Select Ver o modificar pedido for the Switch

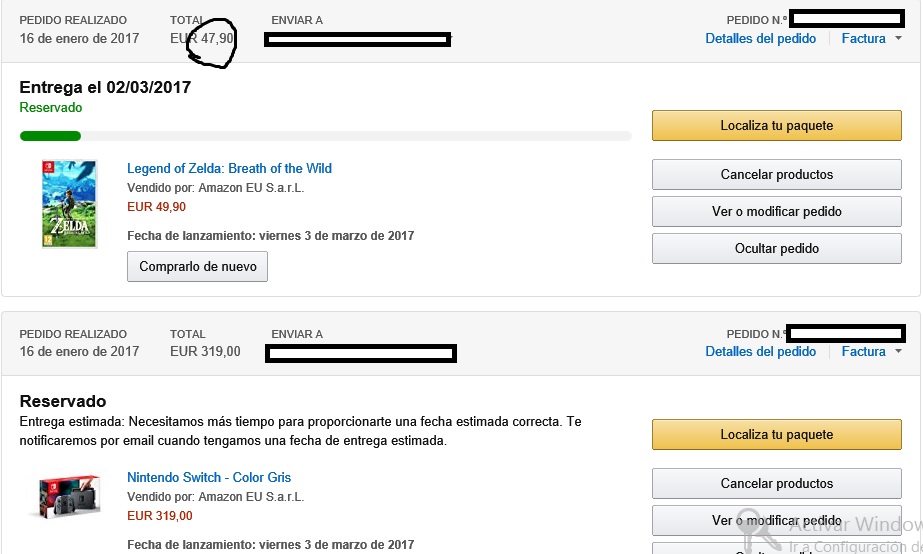click(x=776, y=521)
